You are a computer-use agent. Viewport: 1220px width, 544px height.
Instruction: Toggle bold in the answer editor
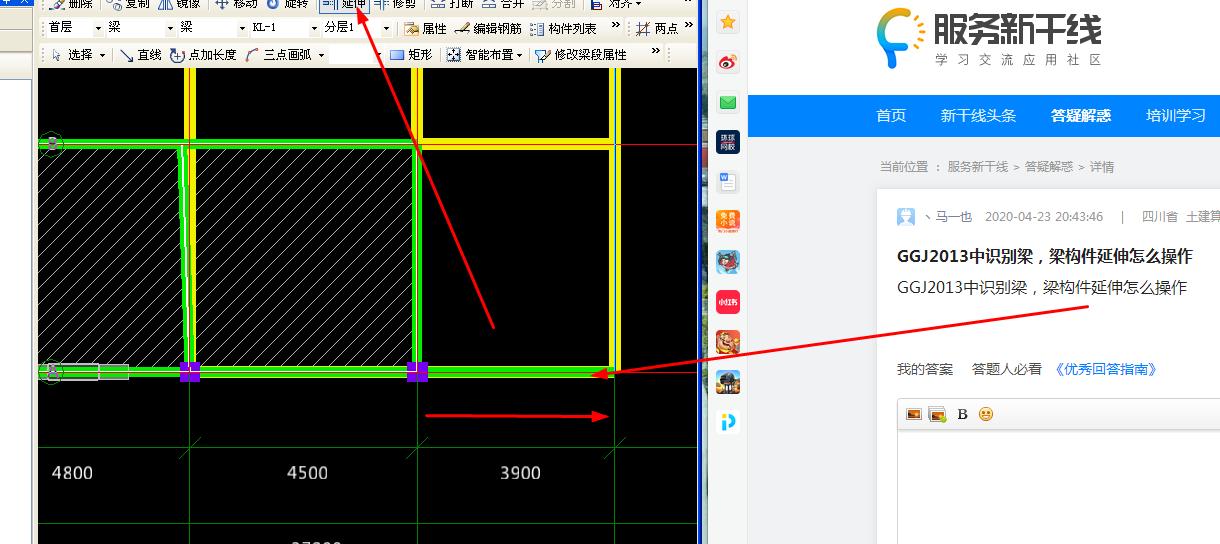pyautogui.click(x=963, y=414)
